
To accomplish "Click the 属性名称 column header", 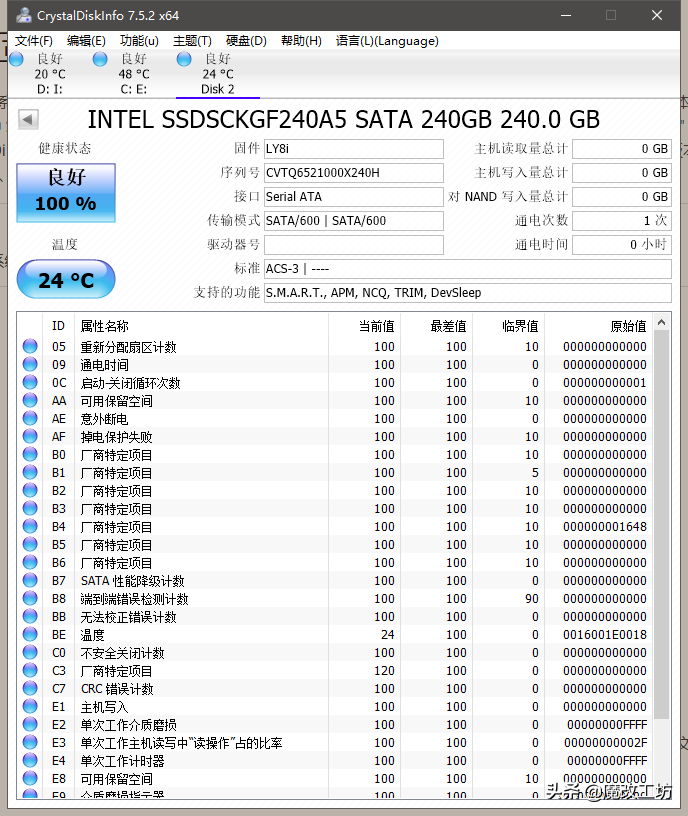I will (x=201, y=326).
